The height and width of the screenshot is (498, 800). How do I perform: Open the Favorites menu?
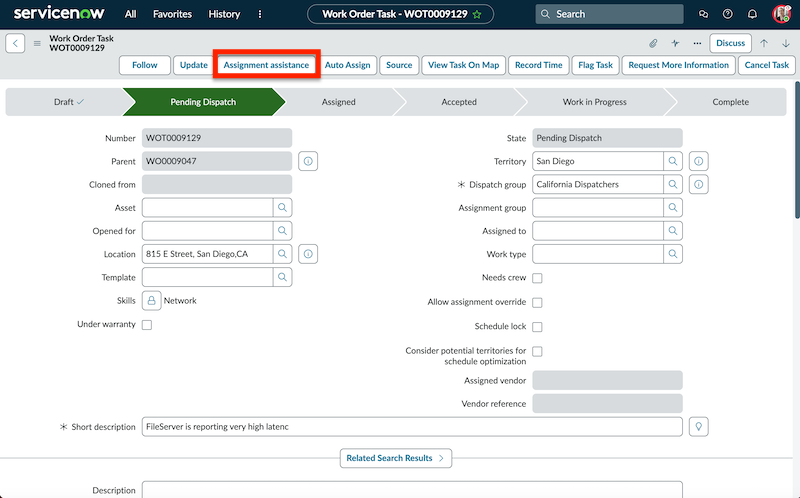tap(172, 14)
